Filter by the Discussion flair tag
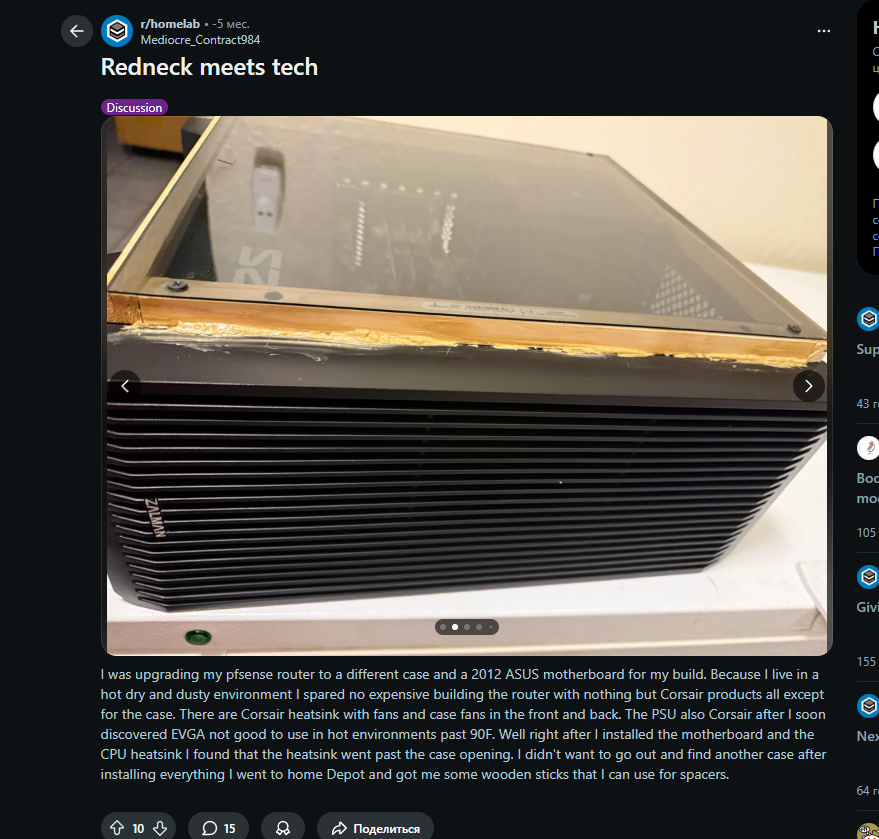The image size is (879, 839). click(x=134, y=107)
